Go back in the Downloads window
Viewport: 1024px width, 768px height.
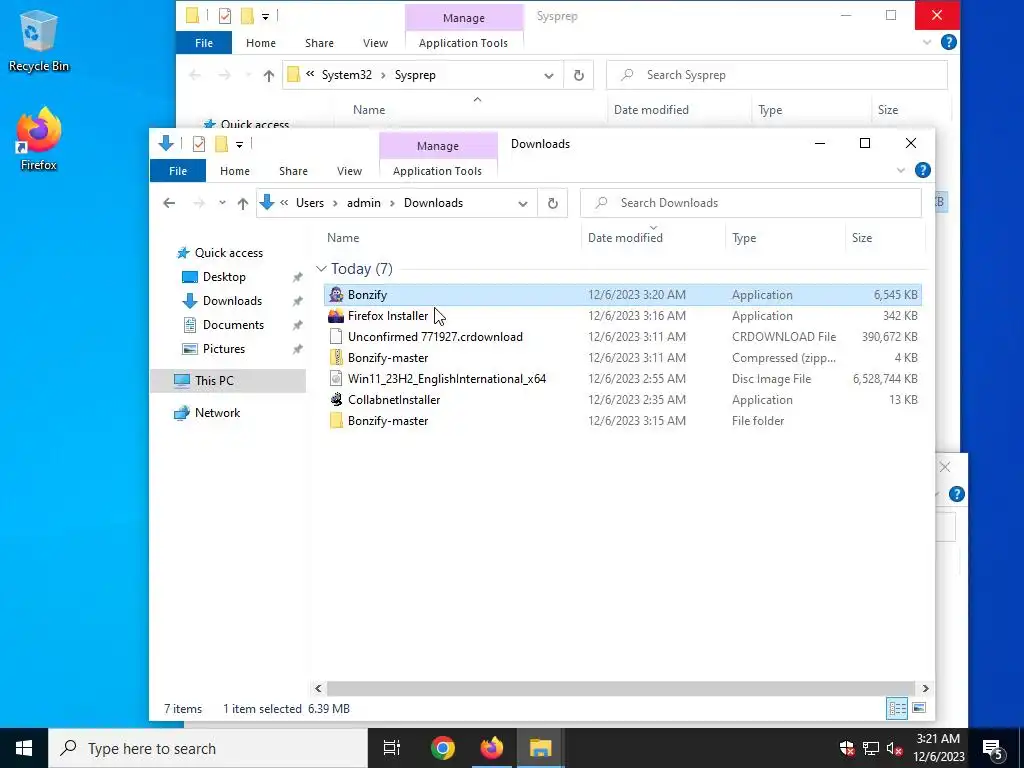click(x=169, y=203)
